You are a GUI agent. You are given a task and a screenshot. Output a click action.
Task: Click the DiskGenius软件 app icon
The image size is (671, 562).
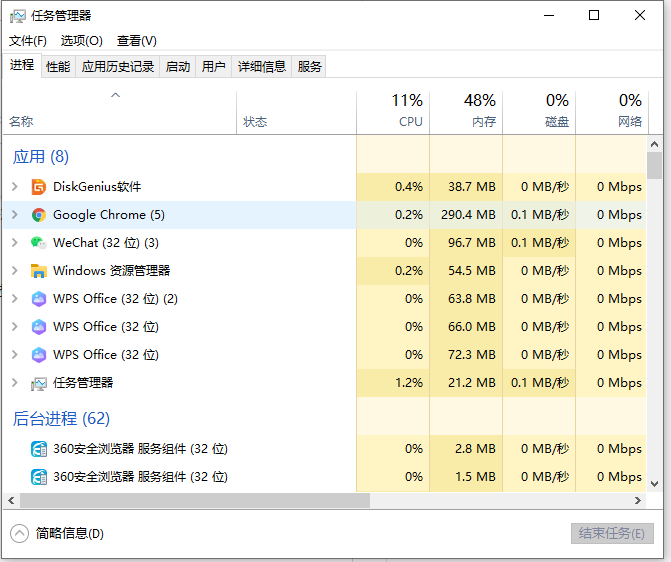click(x=39, y=187)
